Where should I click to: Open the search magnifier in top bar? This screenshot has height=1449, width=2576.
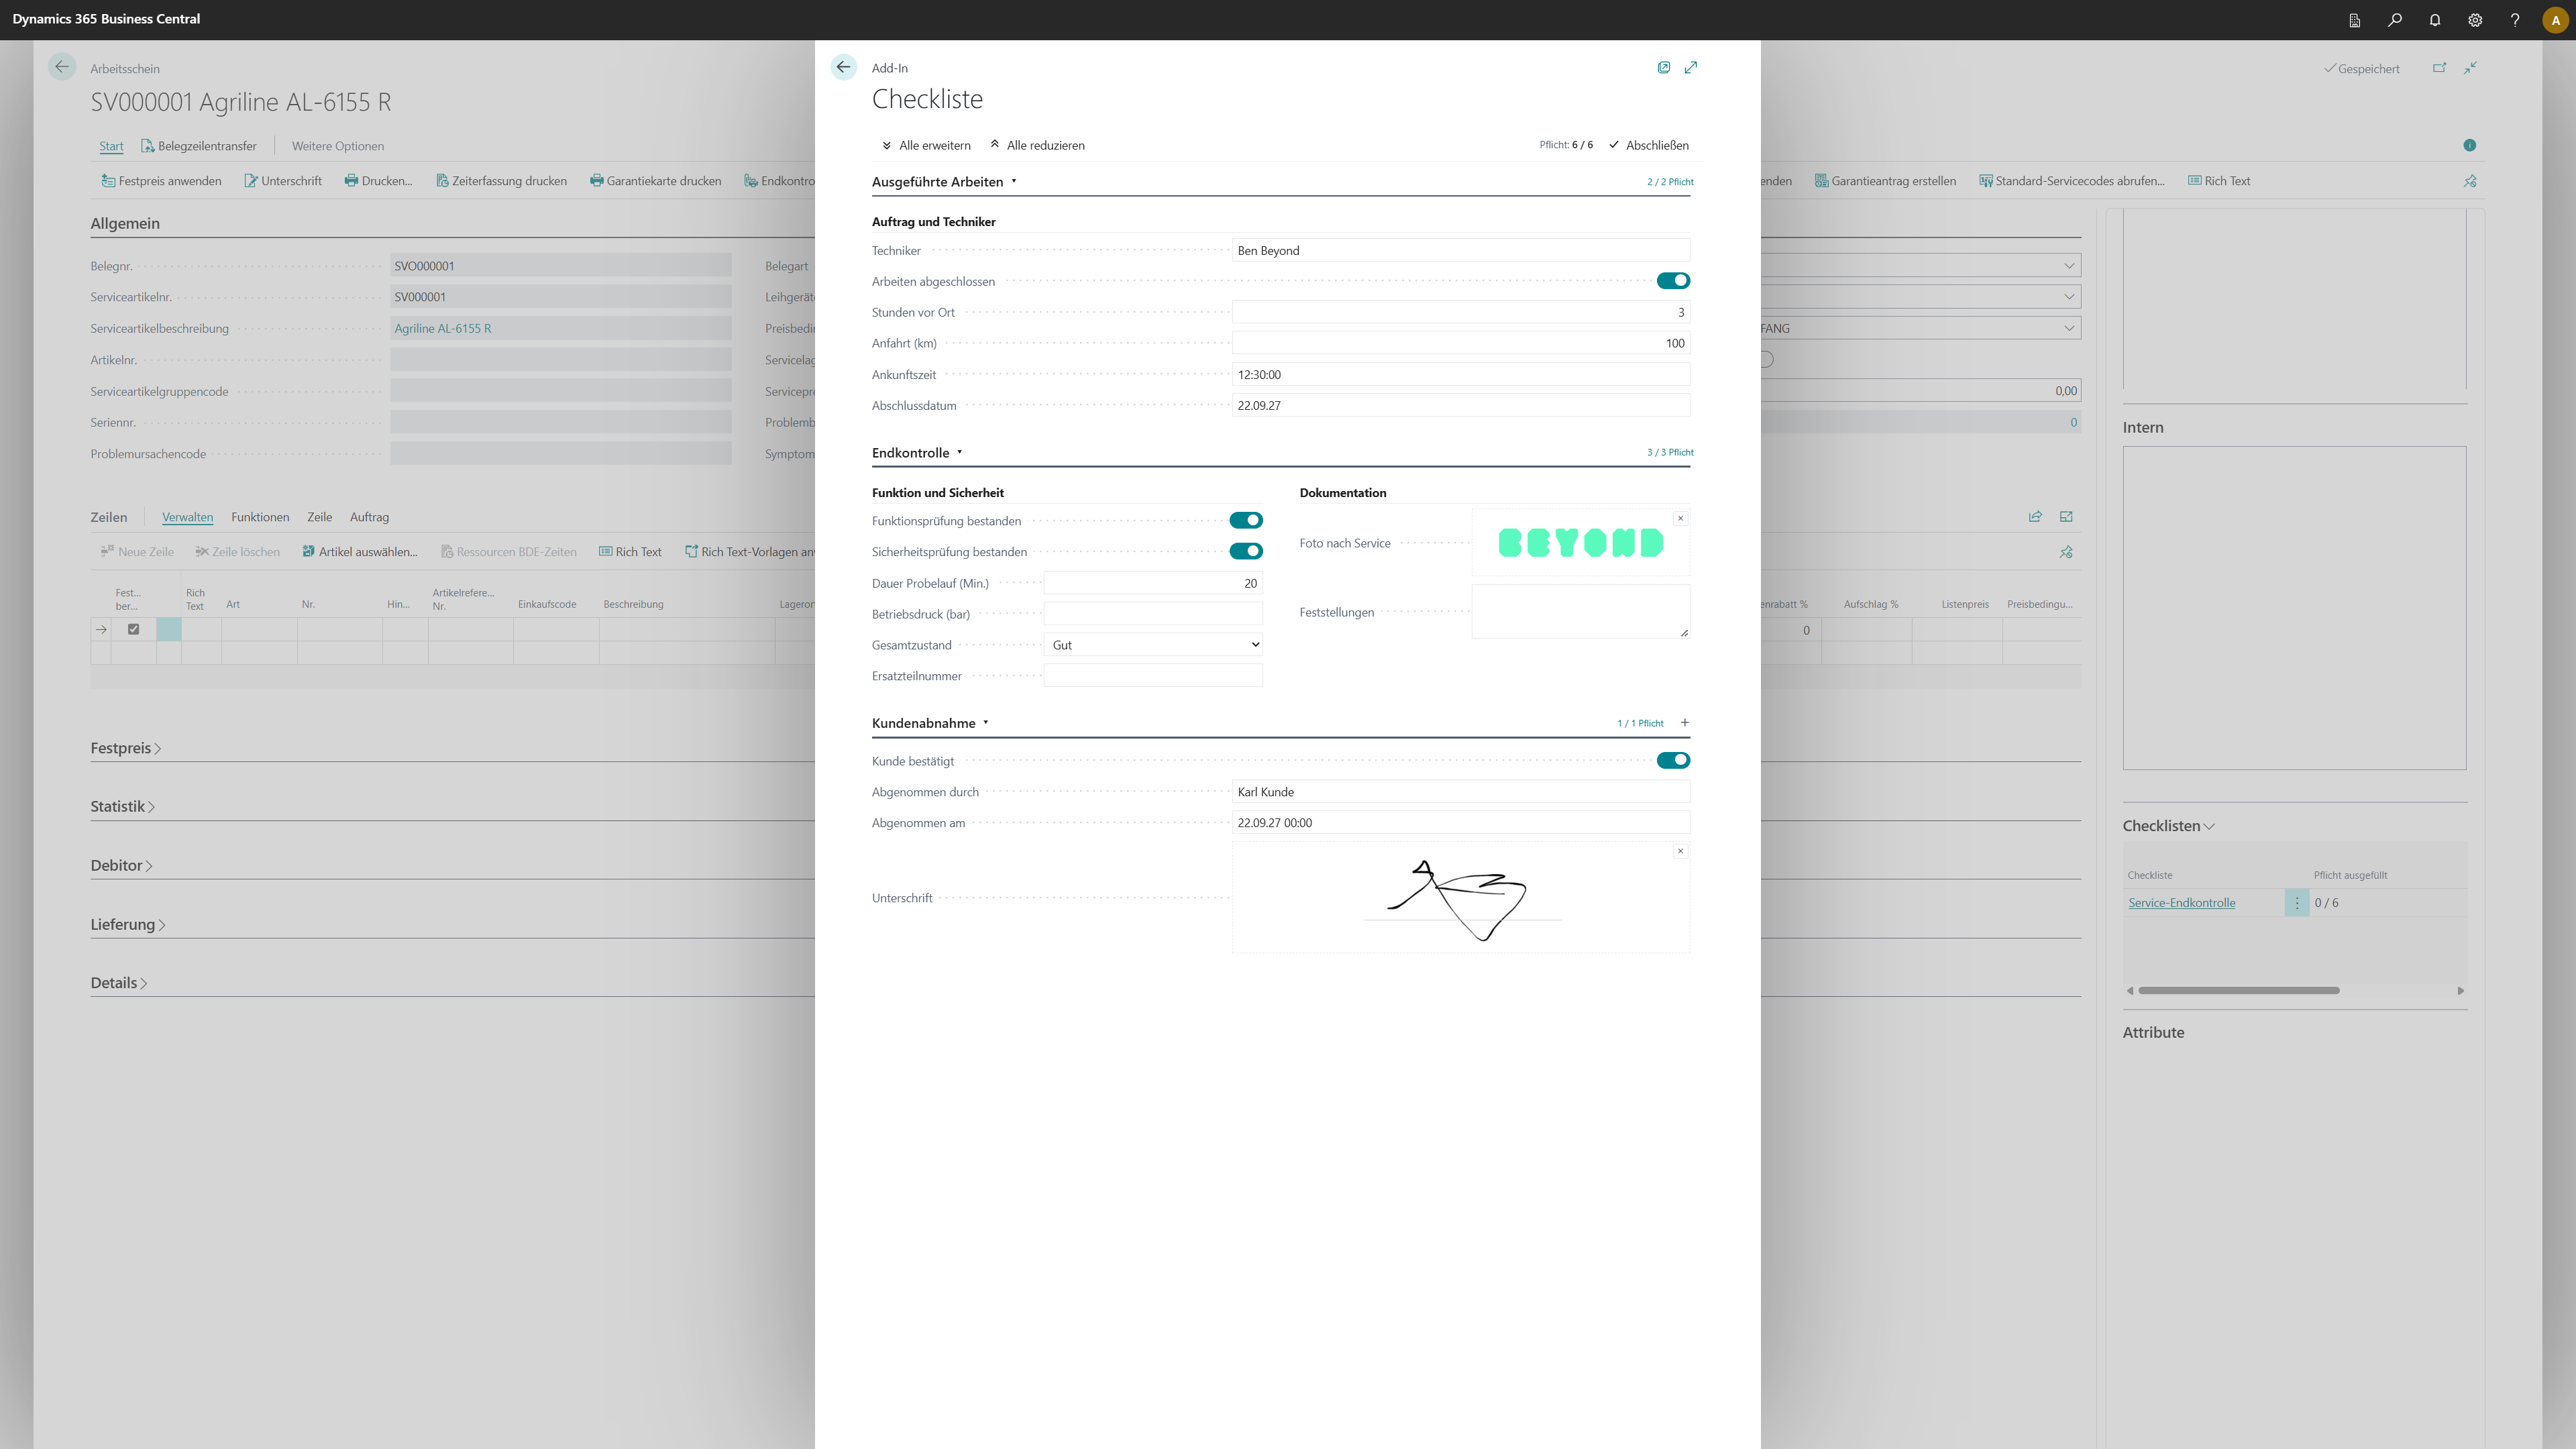[2394, 20]
